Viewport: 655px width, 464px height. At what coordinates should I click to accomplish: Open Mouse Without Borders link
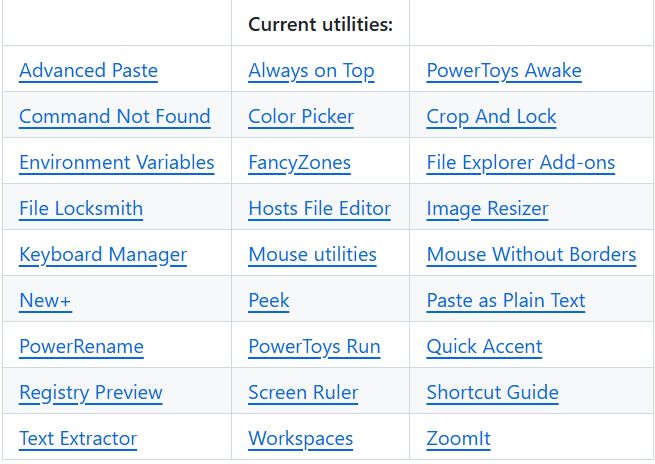point(531,255)
